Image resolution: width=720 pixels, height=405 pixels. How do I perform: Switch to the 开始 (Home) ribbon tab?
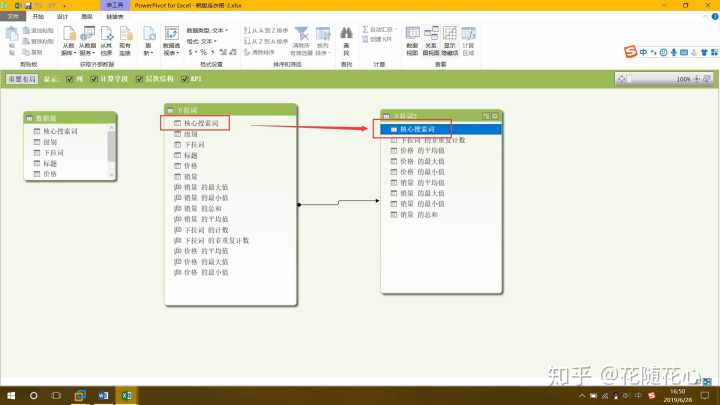(x=38, y=17)
